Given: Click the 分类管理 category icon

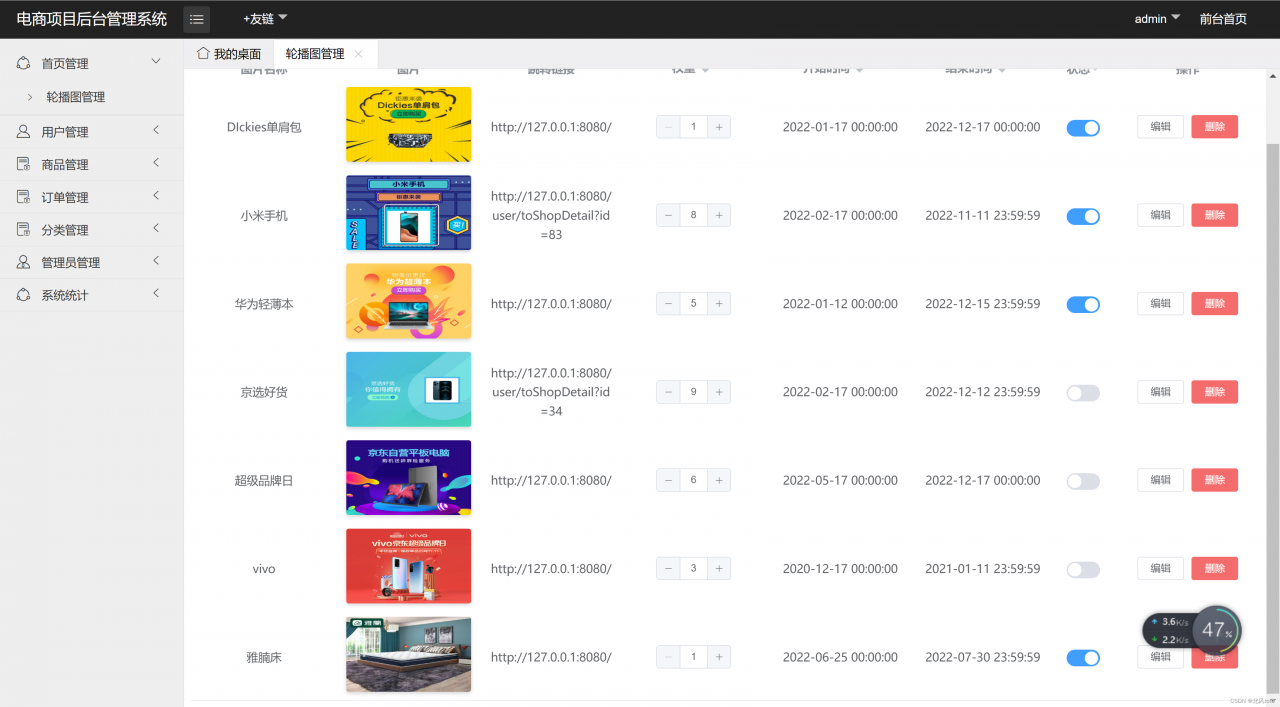Looking at the screenshot, I should point(24,230).
